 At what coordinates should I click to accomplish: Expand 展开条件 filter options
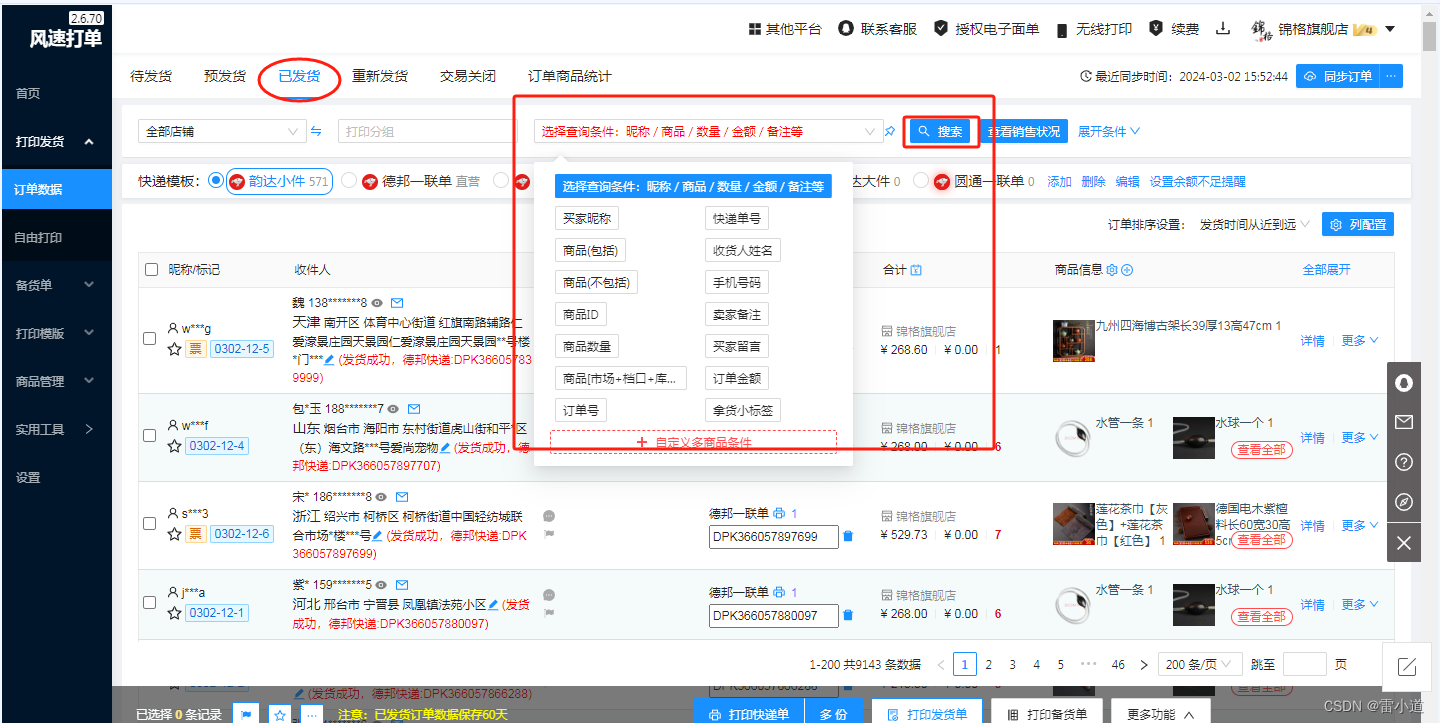[x=1109, y=131]
